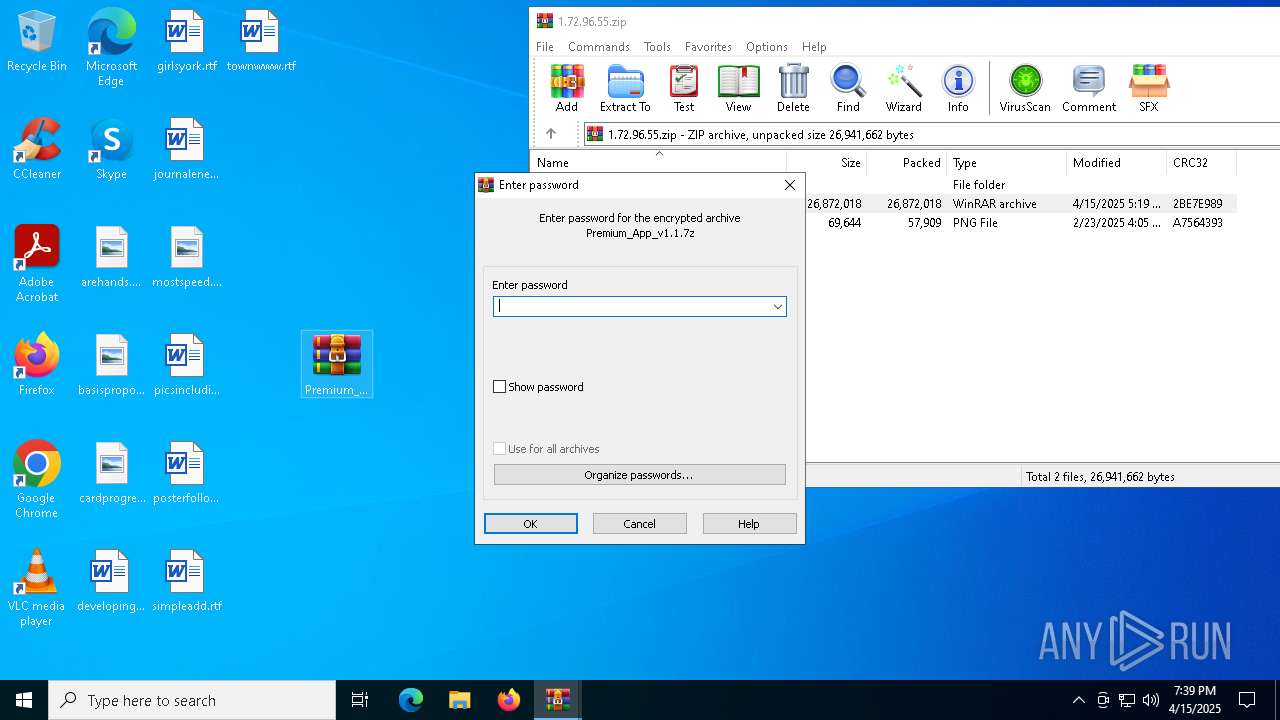Sort file list by Name column

(659, 163)
